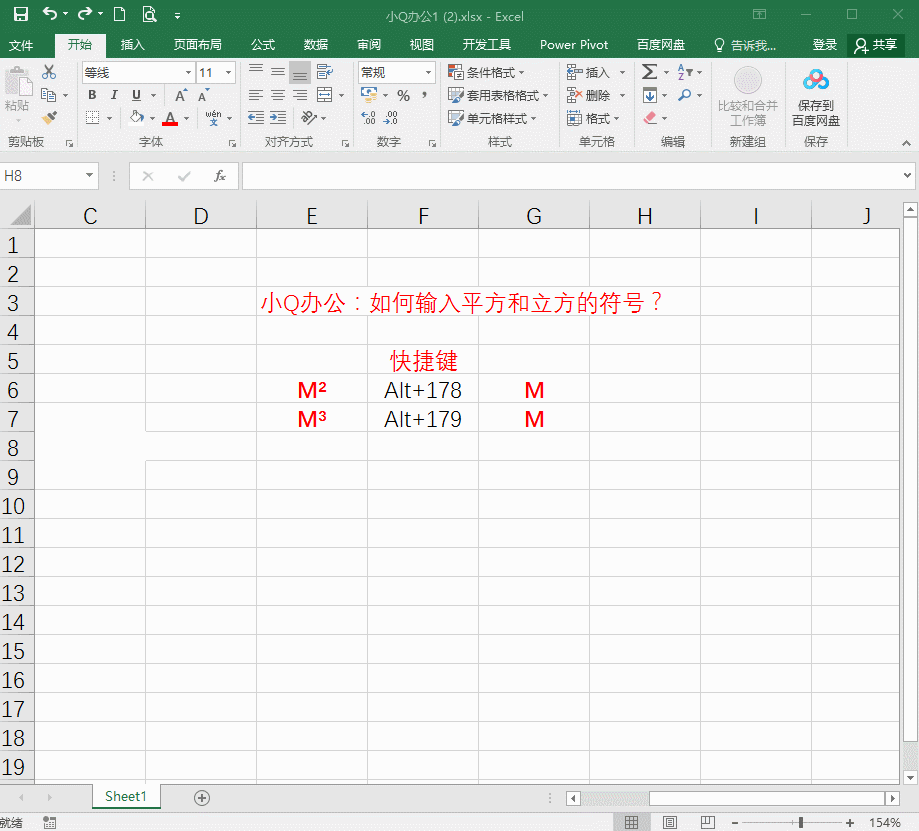Toggle underline formatting
919x831 pixels.
point(137,95)
